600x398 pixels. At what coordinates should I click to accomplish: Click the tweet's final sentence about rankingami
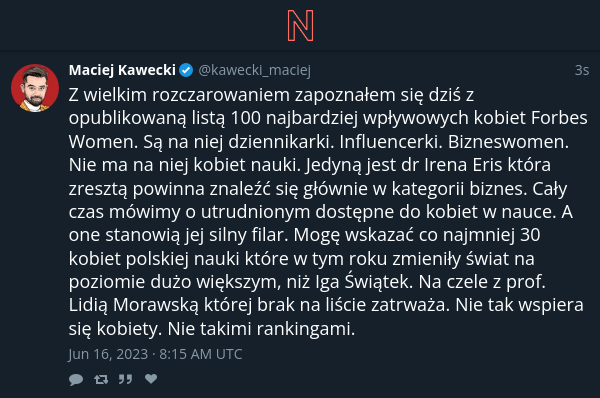[x=212, y=329]
